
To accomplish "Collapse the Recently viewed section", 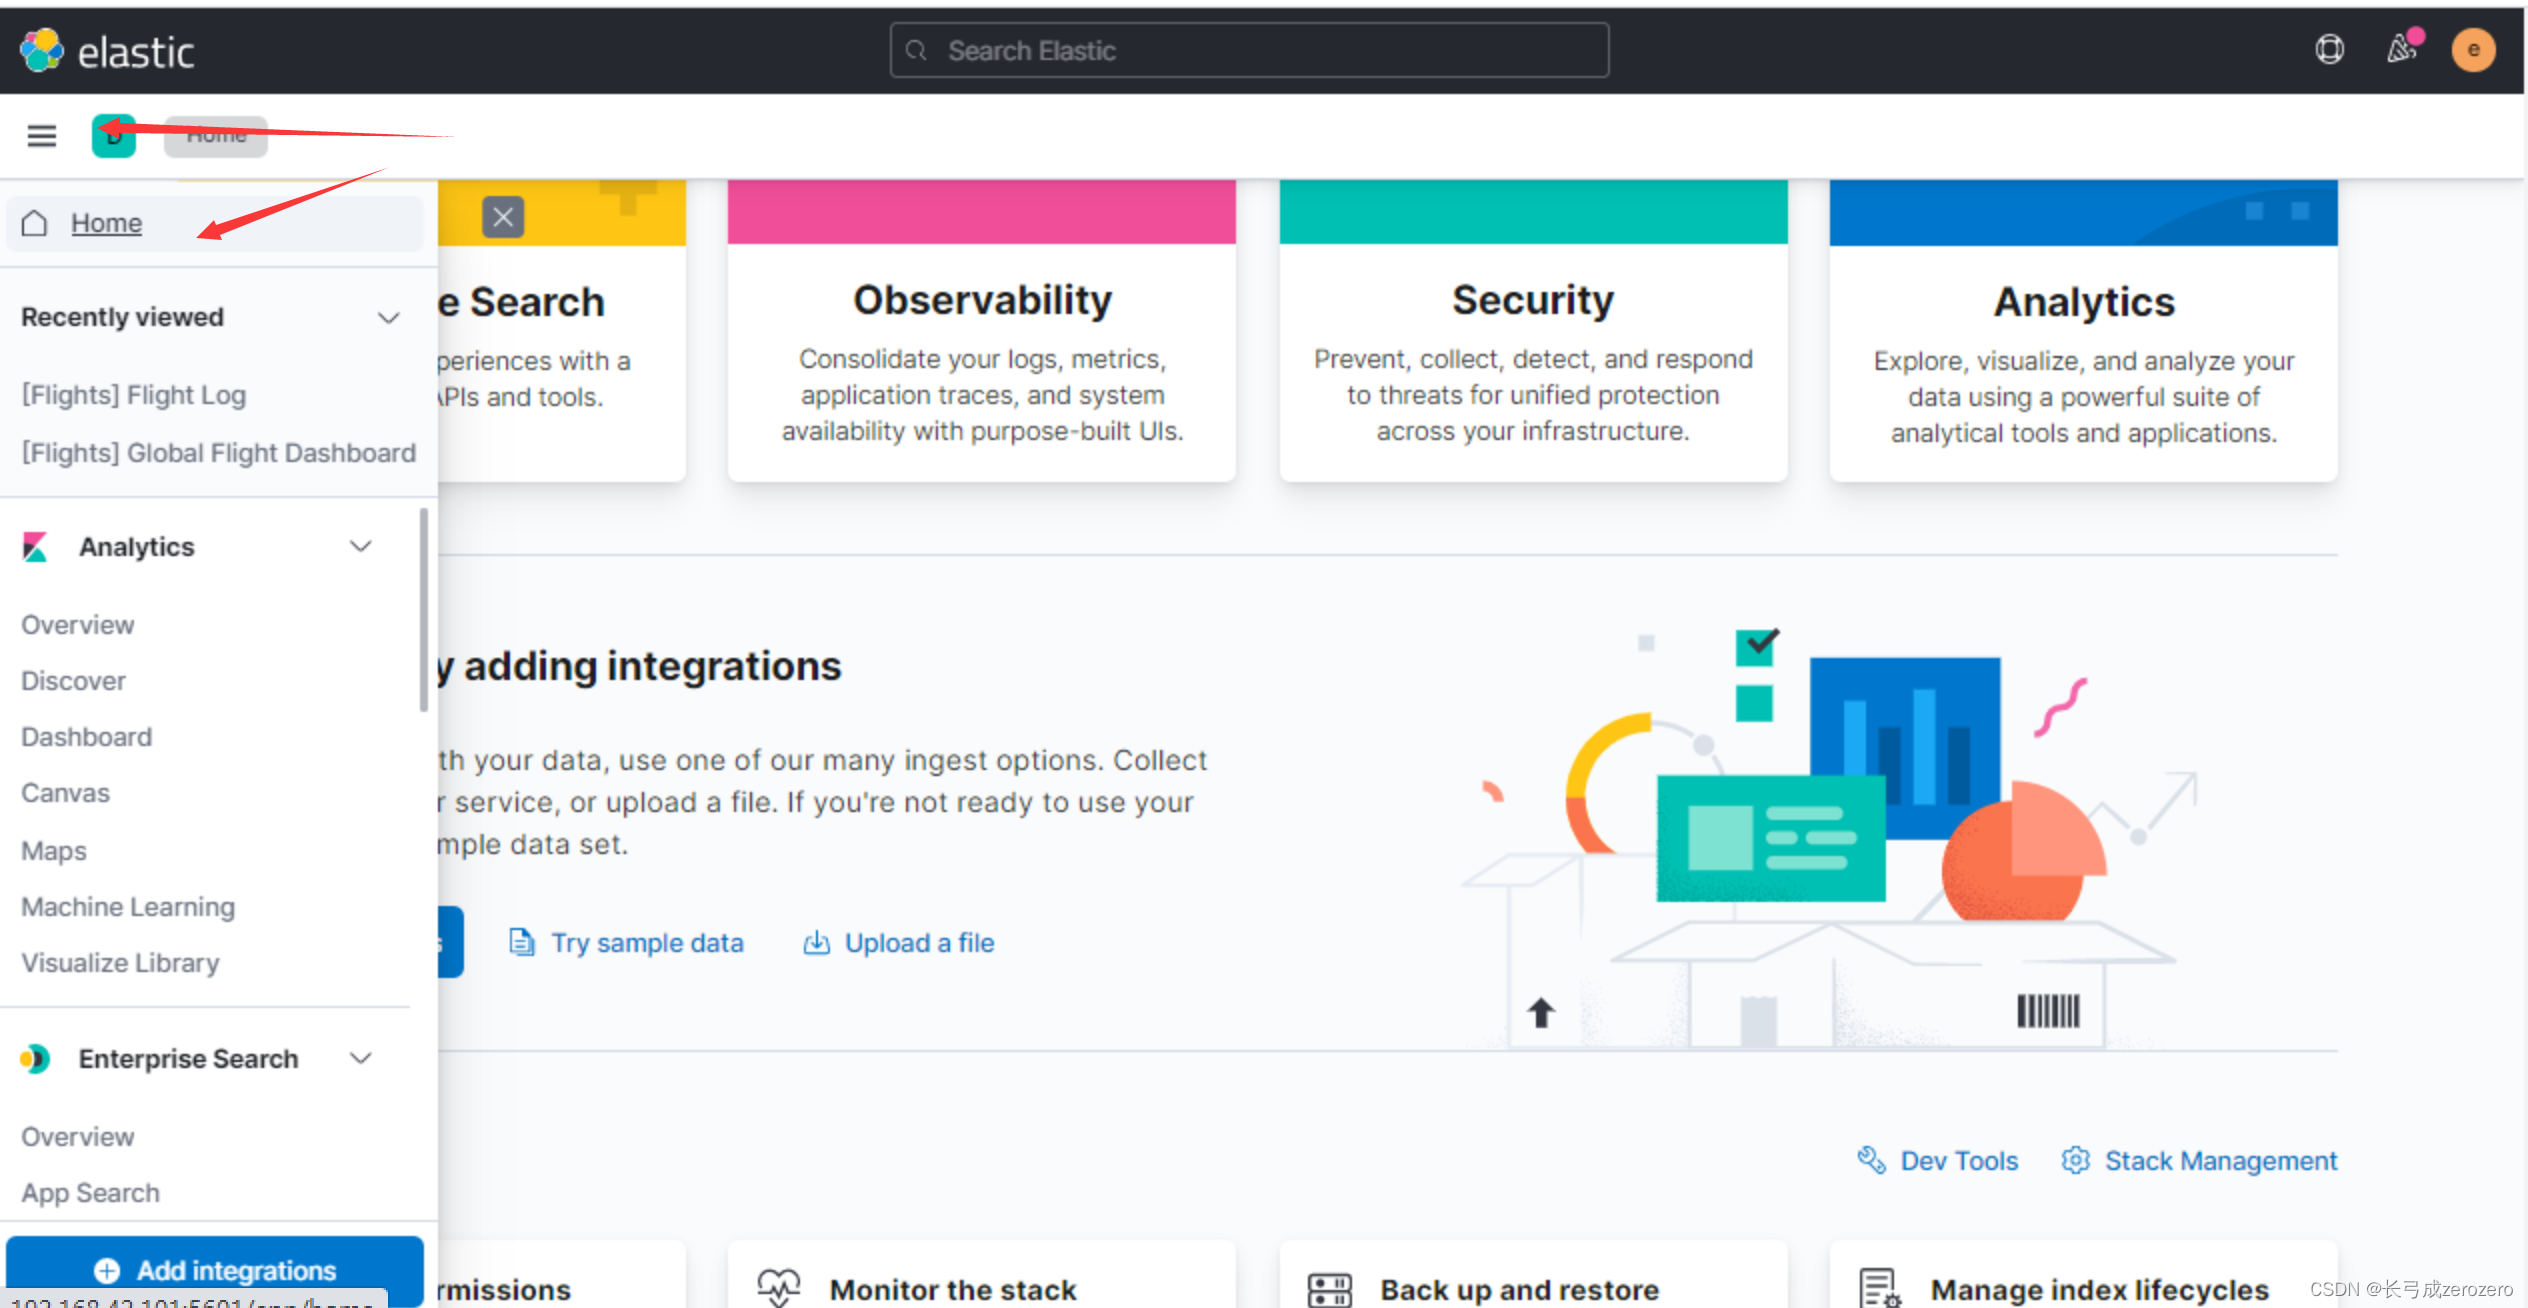I will [x=388, y=318].
